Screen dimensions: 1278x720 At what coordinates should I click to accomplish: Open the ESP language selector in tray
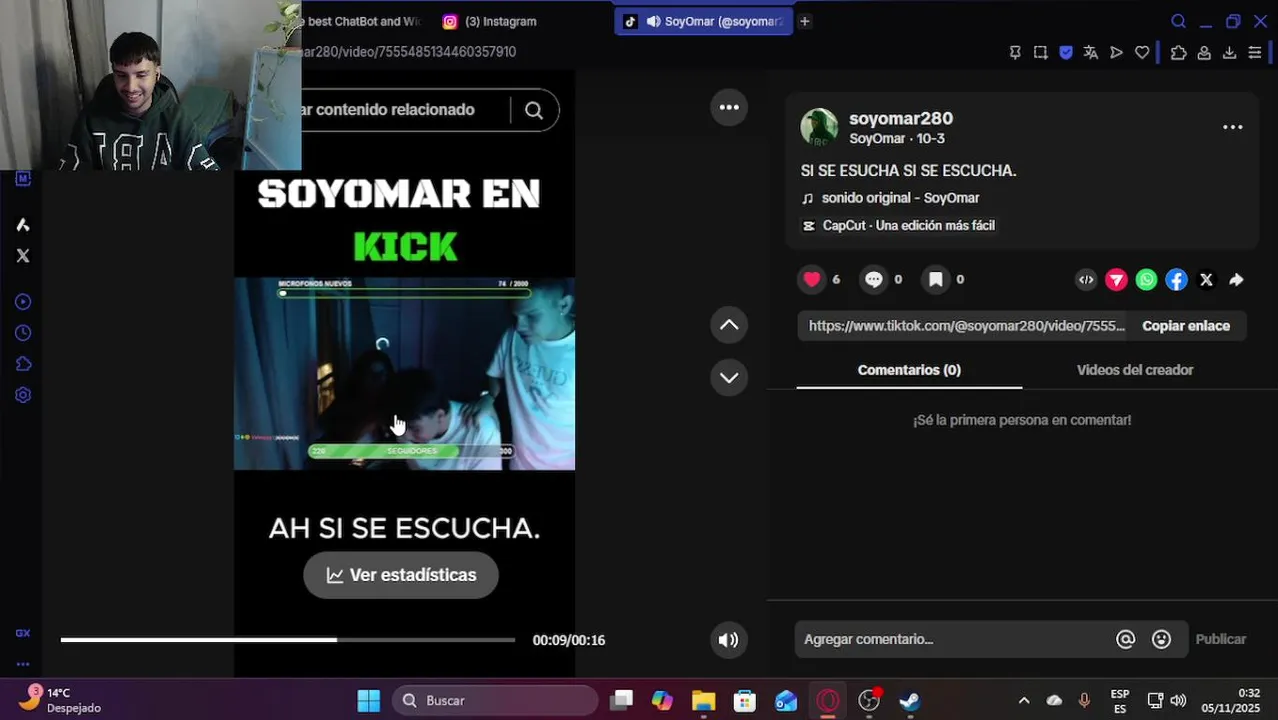pyautogui.click(x=1120, y=701)
